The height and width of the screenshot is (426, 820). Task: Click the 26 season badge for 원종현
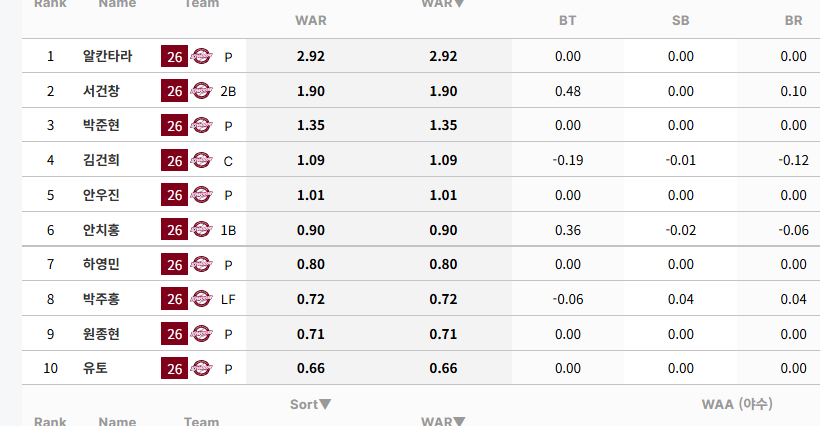pos(174,334)
